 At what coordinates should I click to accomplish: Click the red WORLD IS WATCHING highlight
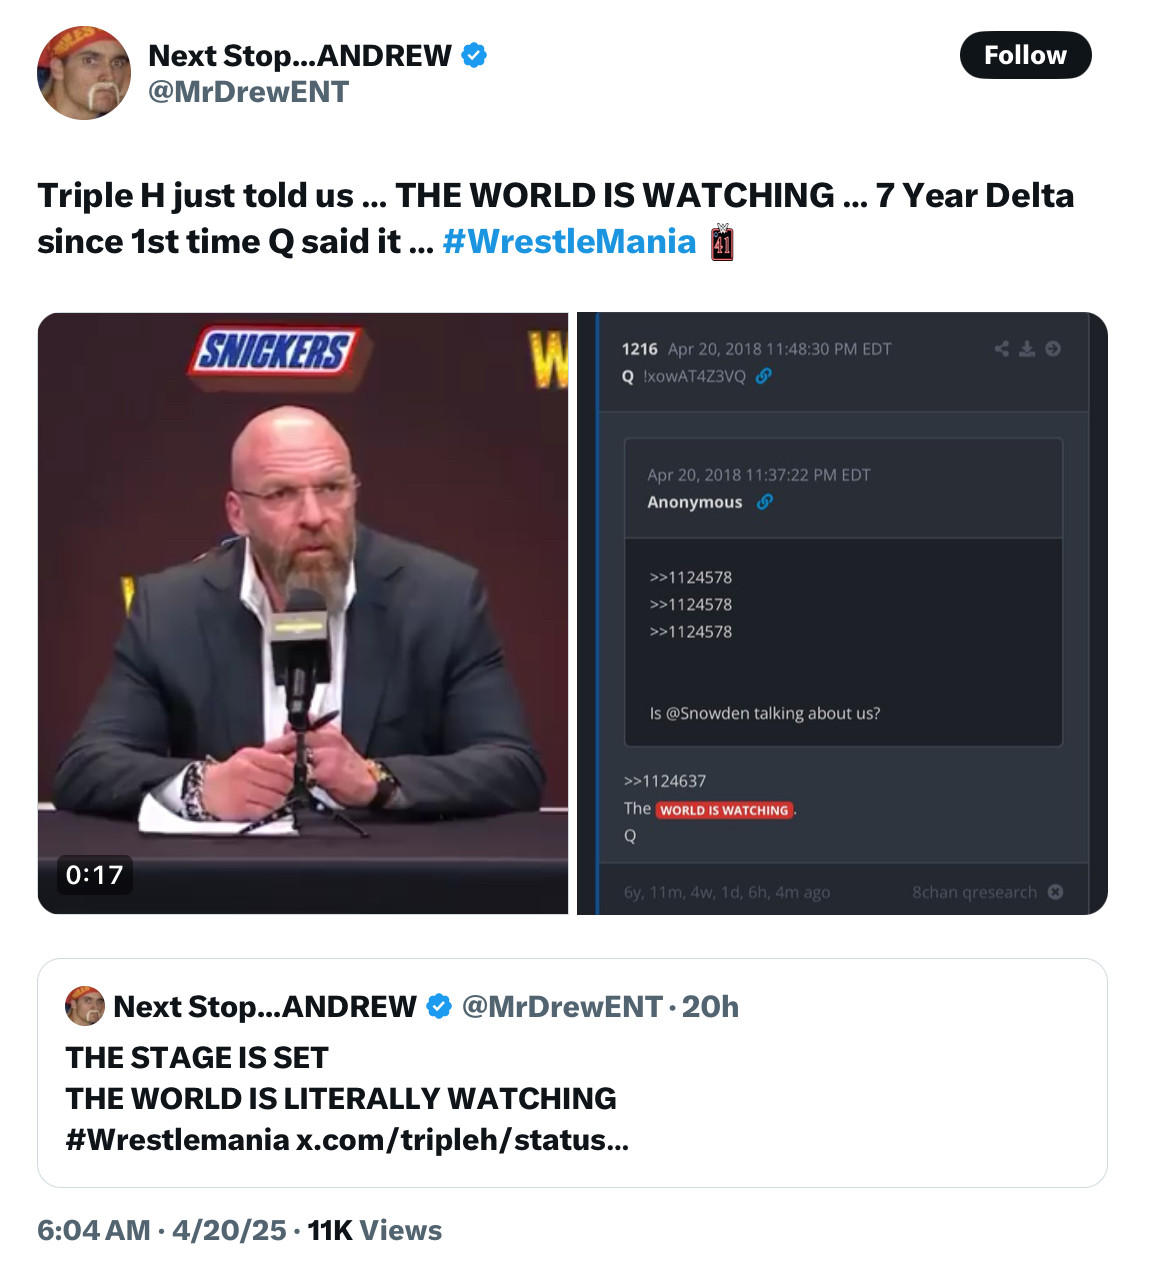[724, 810]
